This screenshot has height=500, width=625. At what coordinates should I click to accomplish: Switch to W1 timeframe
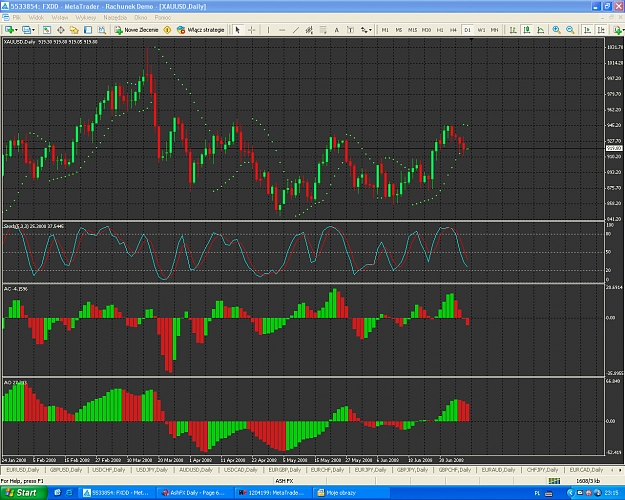[x=481, y=30]
